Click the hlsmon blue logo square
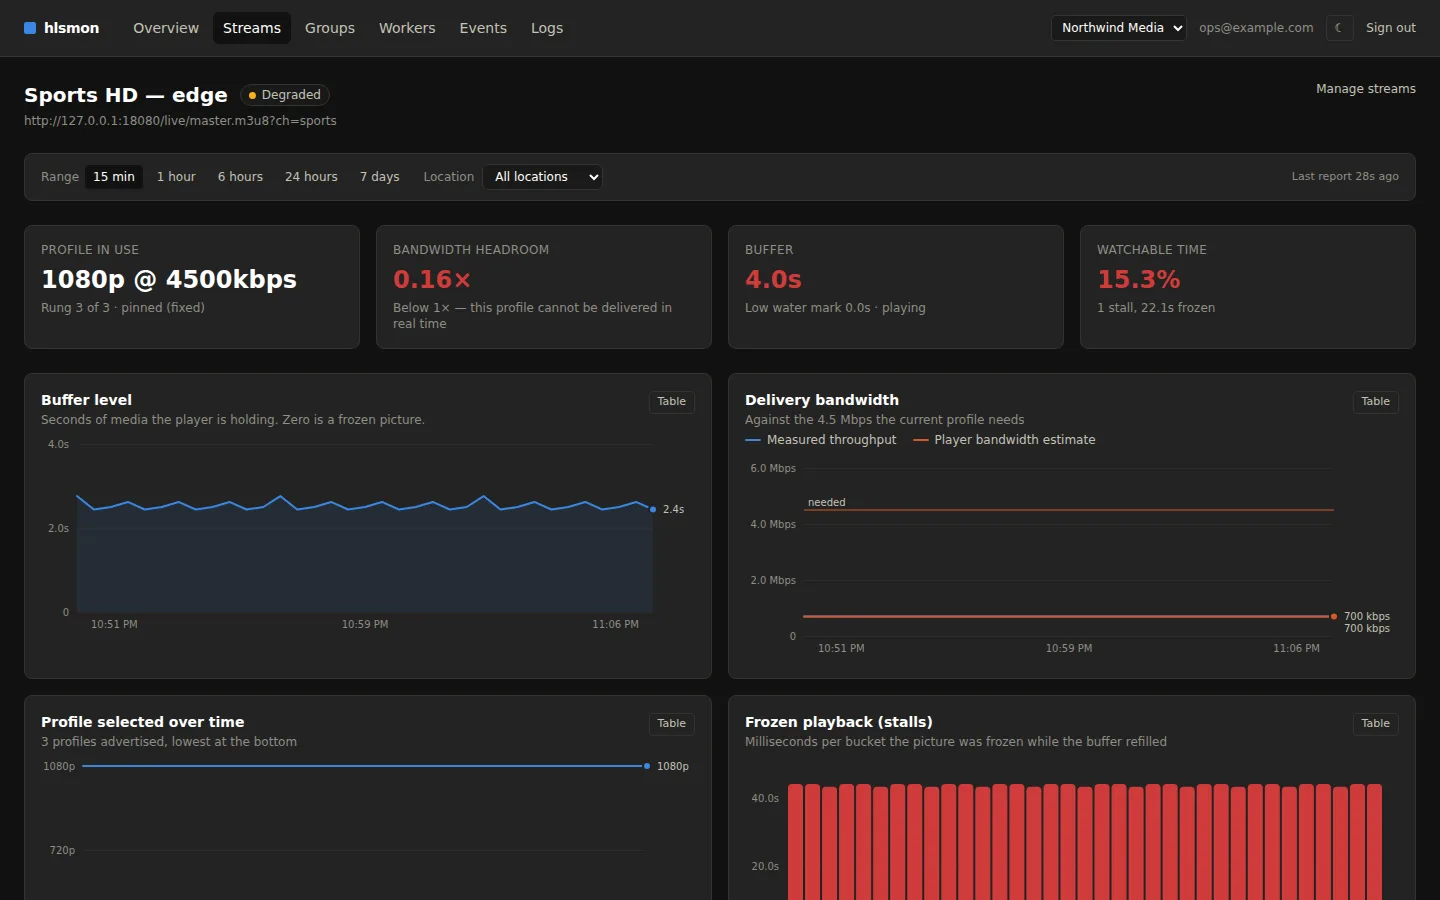This screenshot has width=1440, height=900. 30,28
